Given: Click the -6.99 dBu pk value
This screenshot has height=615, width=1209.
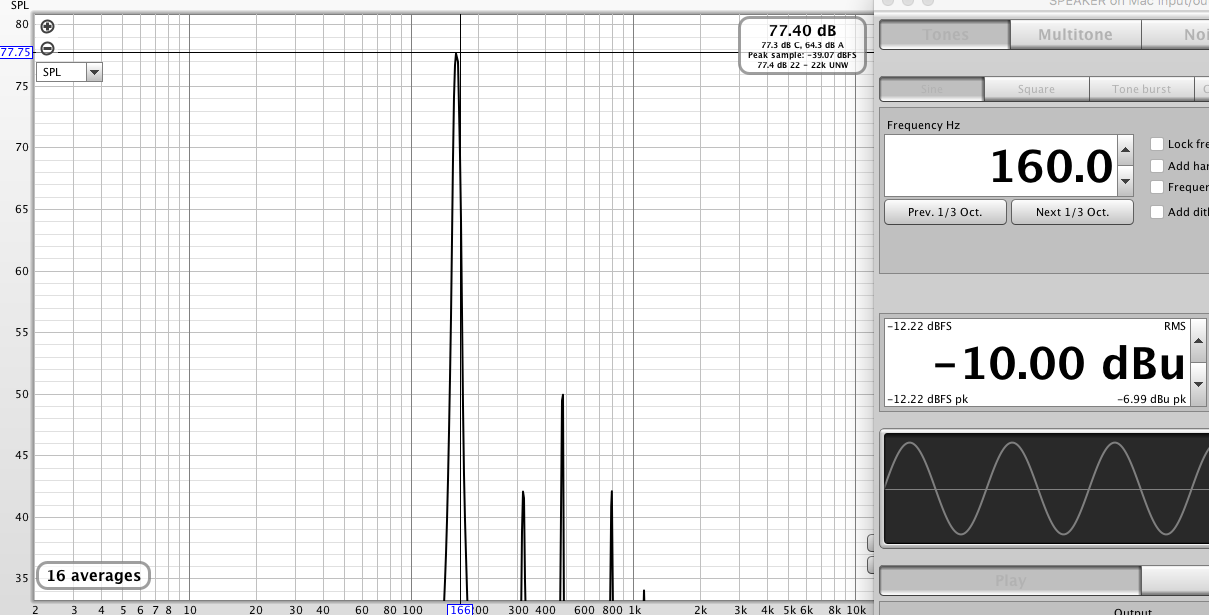Looking at the screenshot, I should (x=1152, y=399).
